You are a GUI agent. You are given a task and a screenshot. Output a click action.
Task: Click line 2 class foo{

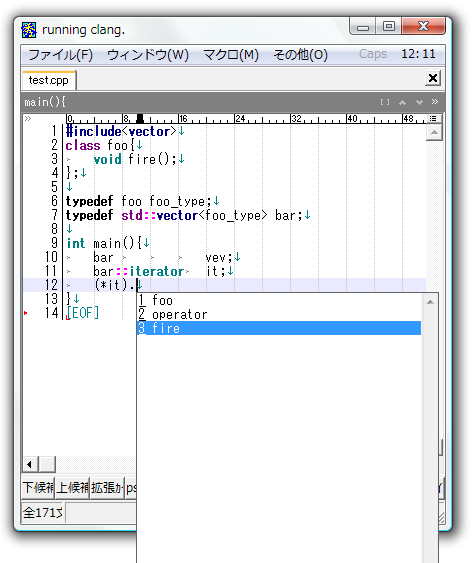(100, 145)
